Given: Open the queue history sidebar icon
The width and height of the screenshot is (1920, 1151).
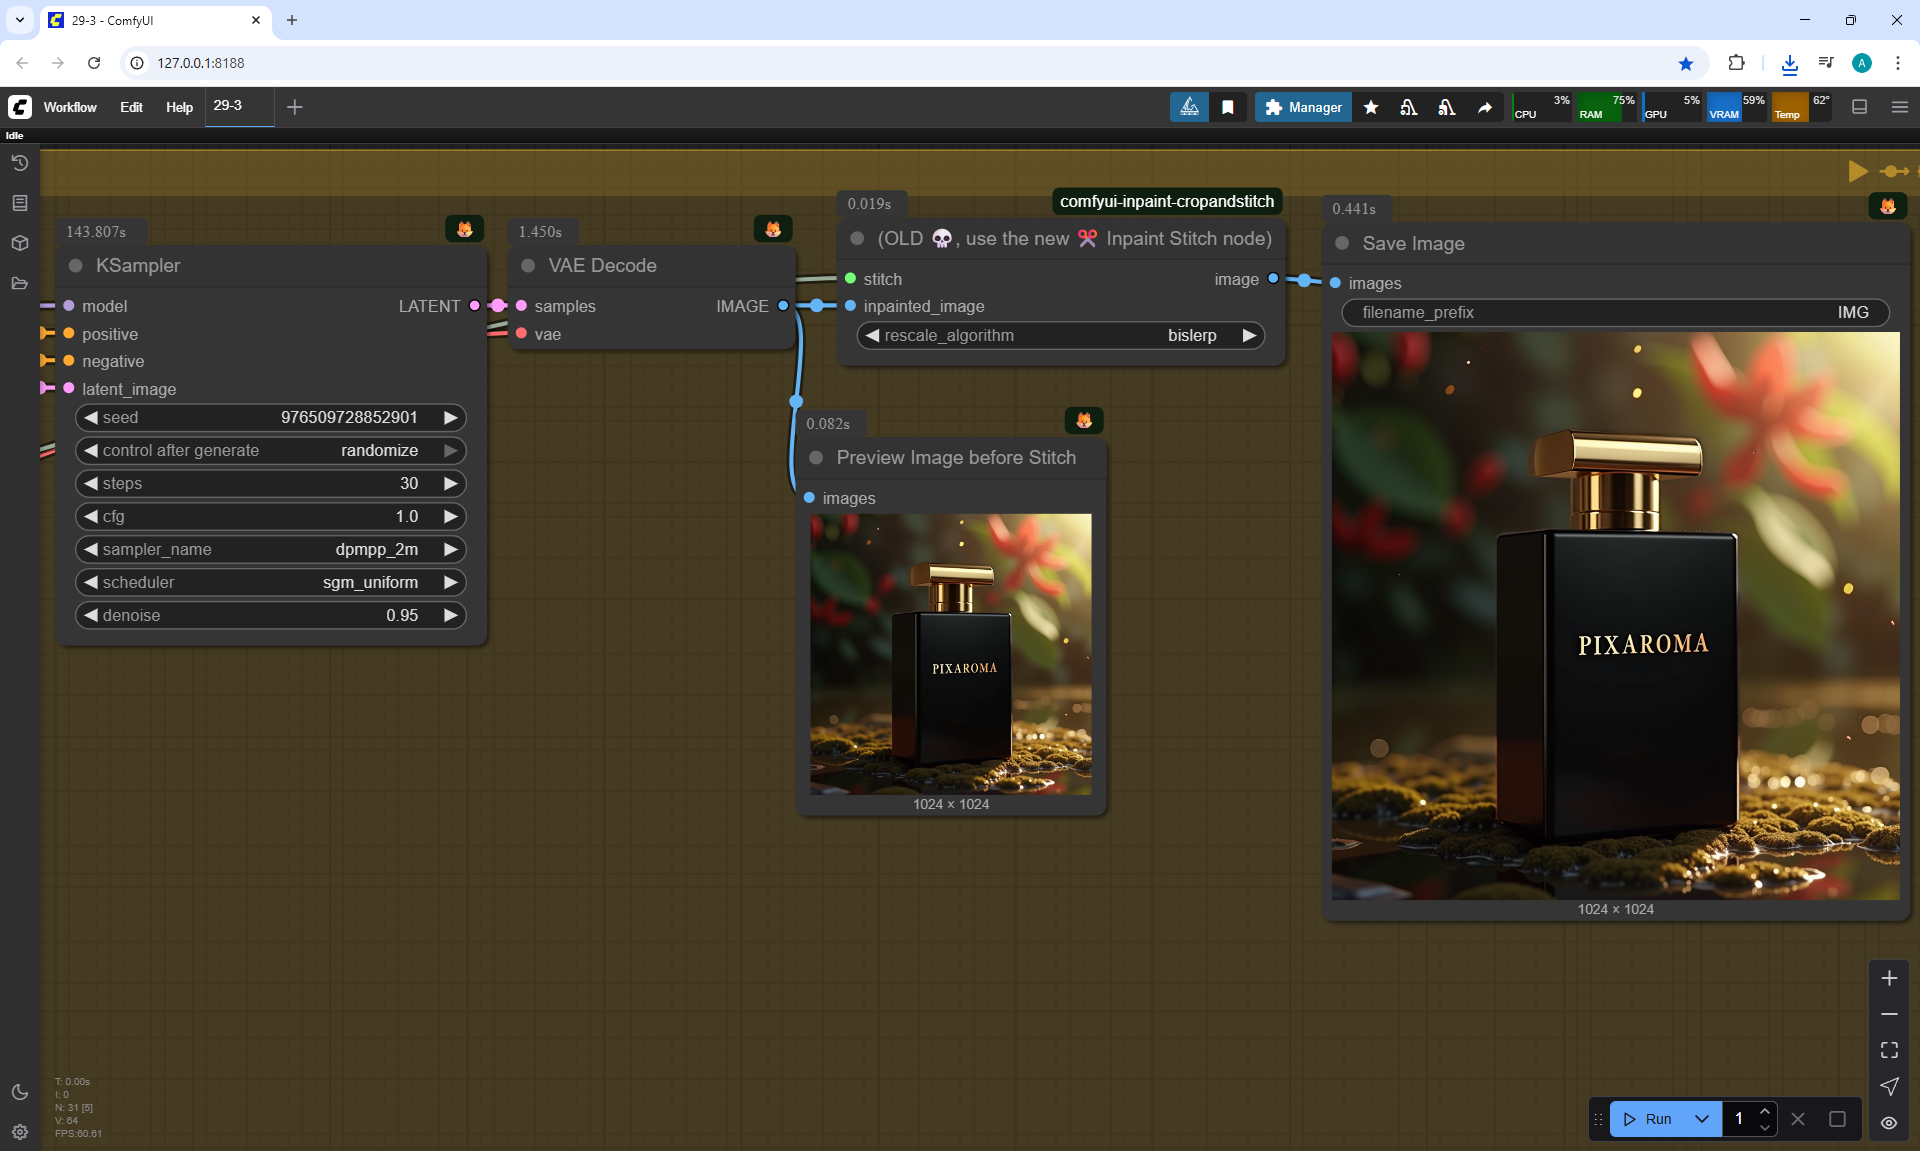Looking at the screenshot, I should 19,163.
